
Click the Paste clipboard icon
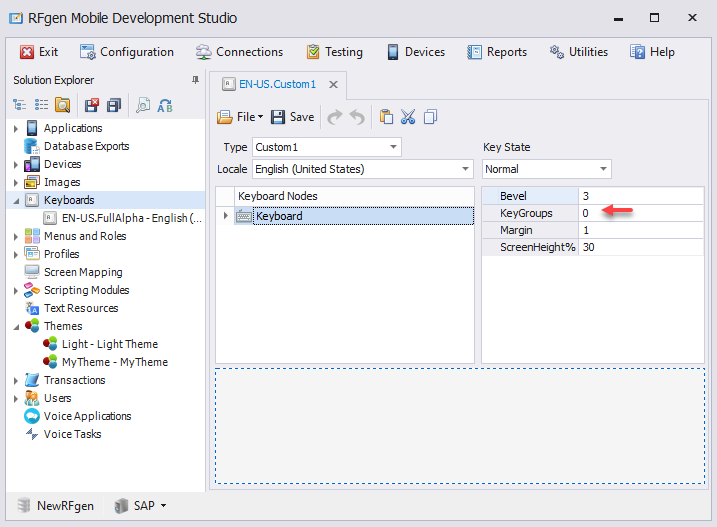coord(386,117)
